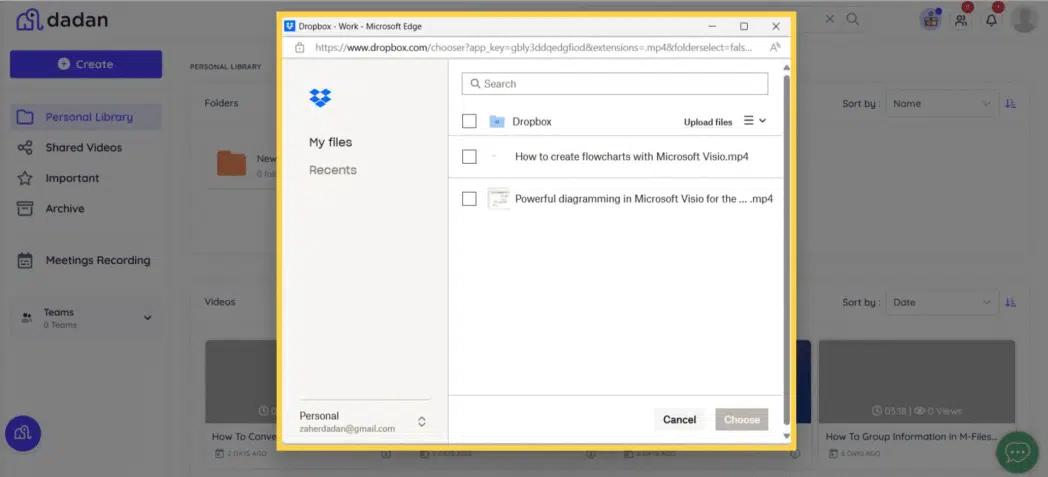Open the dadan chat support bubble

tap(1016, 452)
